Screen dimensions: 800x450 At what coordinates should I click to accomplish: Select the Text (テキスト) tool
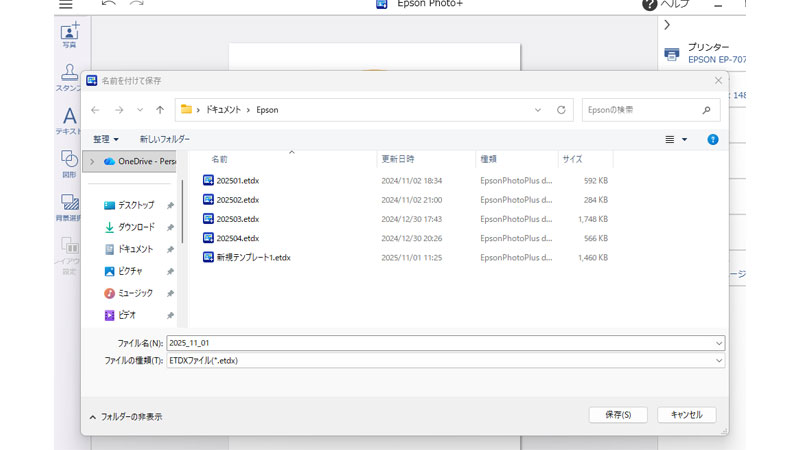pyautogui.click(x=69, y=118)
